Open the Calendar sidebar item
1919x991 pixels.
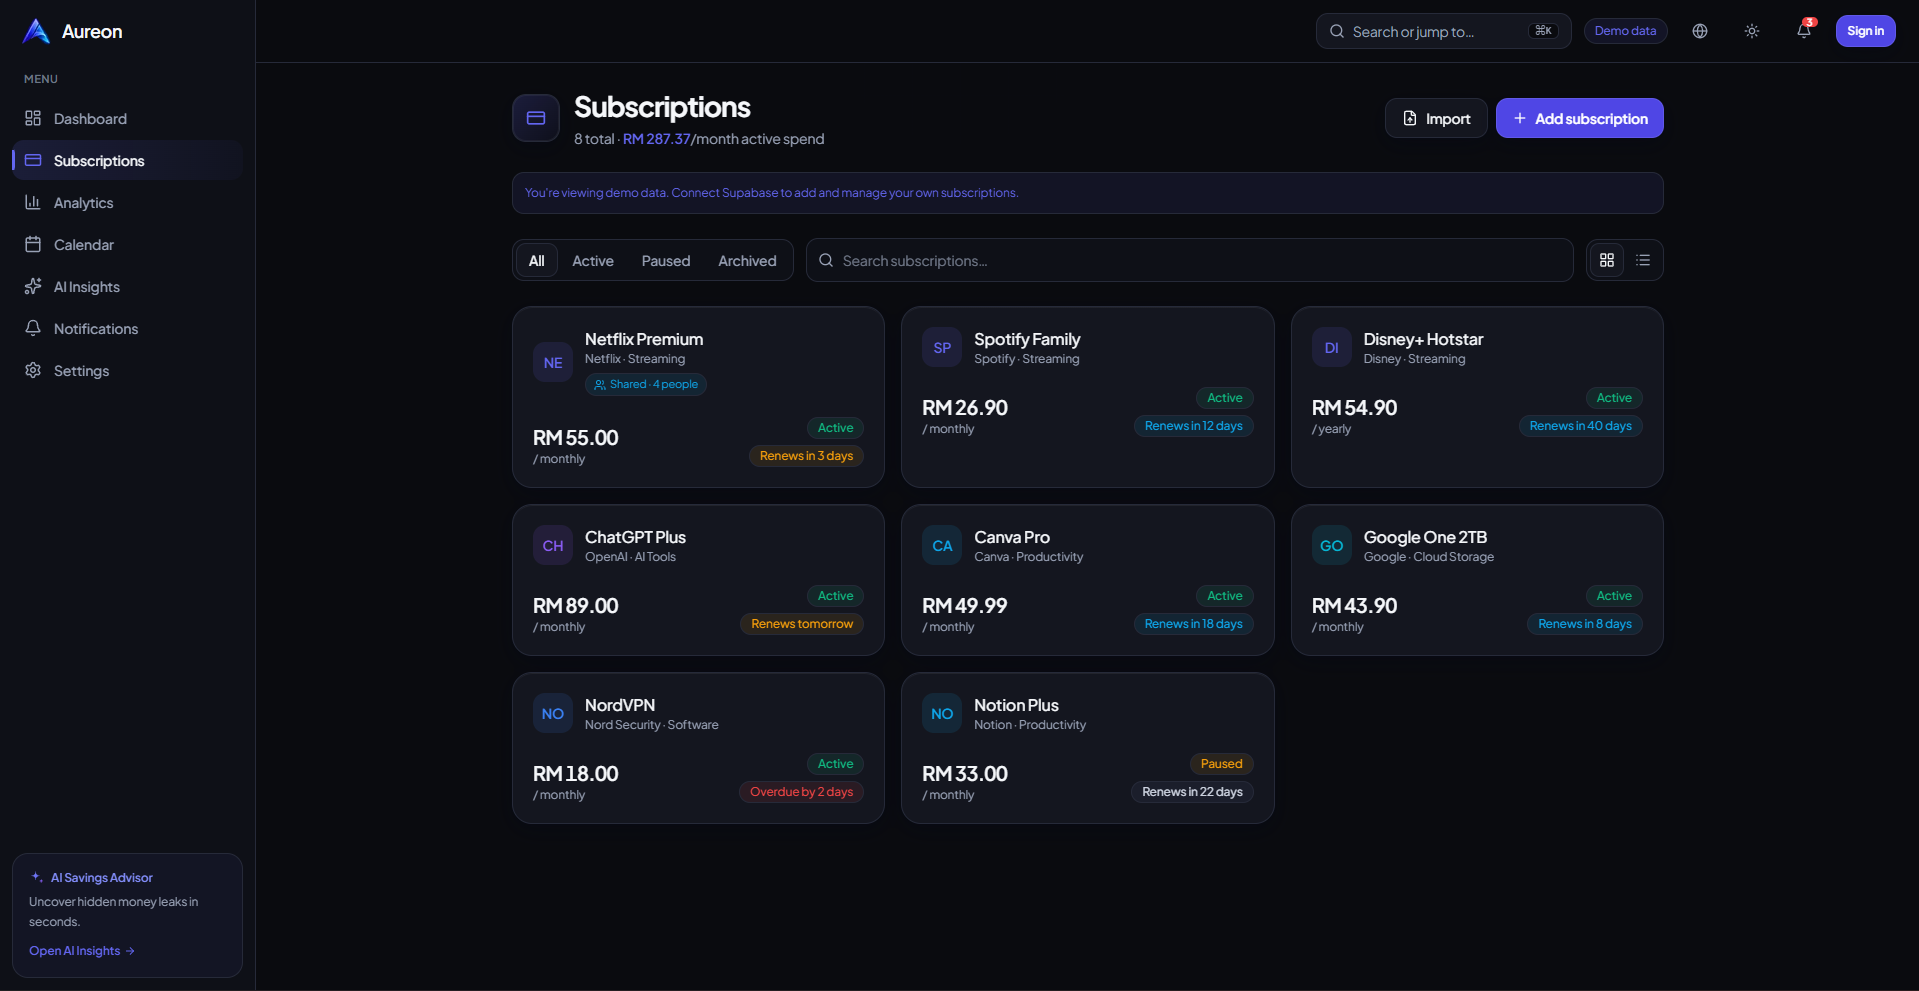[127, 245]
